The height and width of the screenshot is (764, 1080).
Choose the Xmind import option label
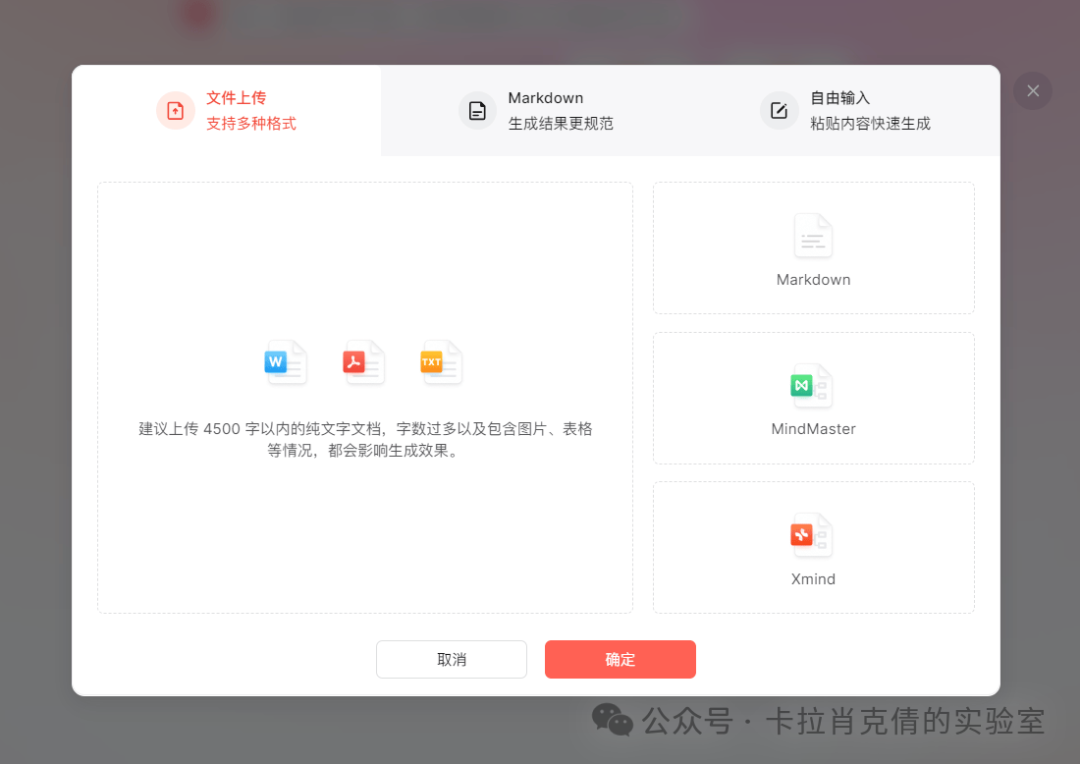[813, 579]
